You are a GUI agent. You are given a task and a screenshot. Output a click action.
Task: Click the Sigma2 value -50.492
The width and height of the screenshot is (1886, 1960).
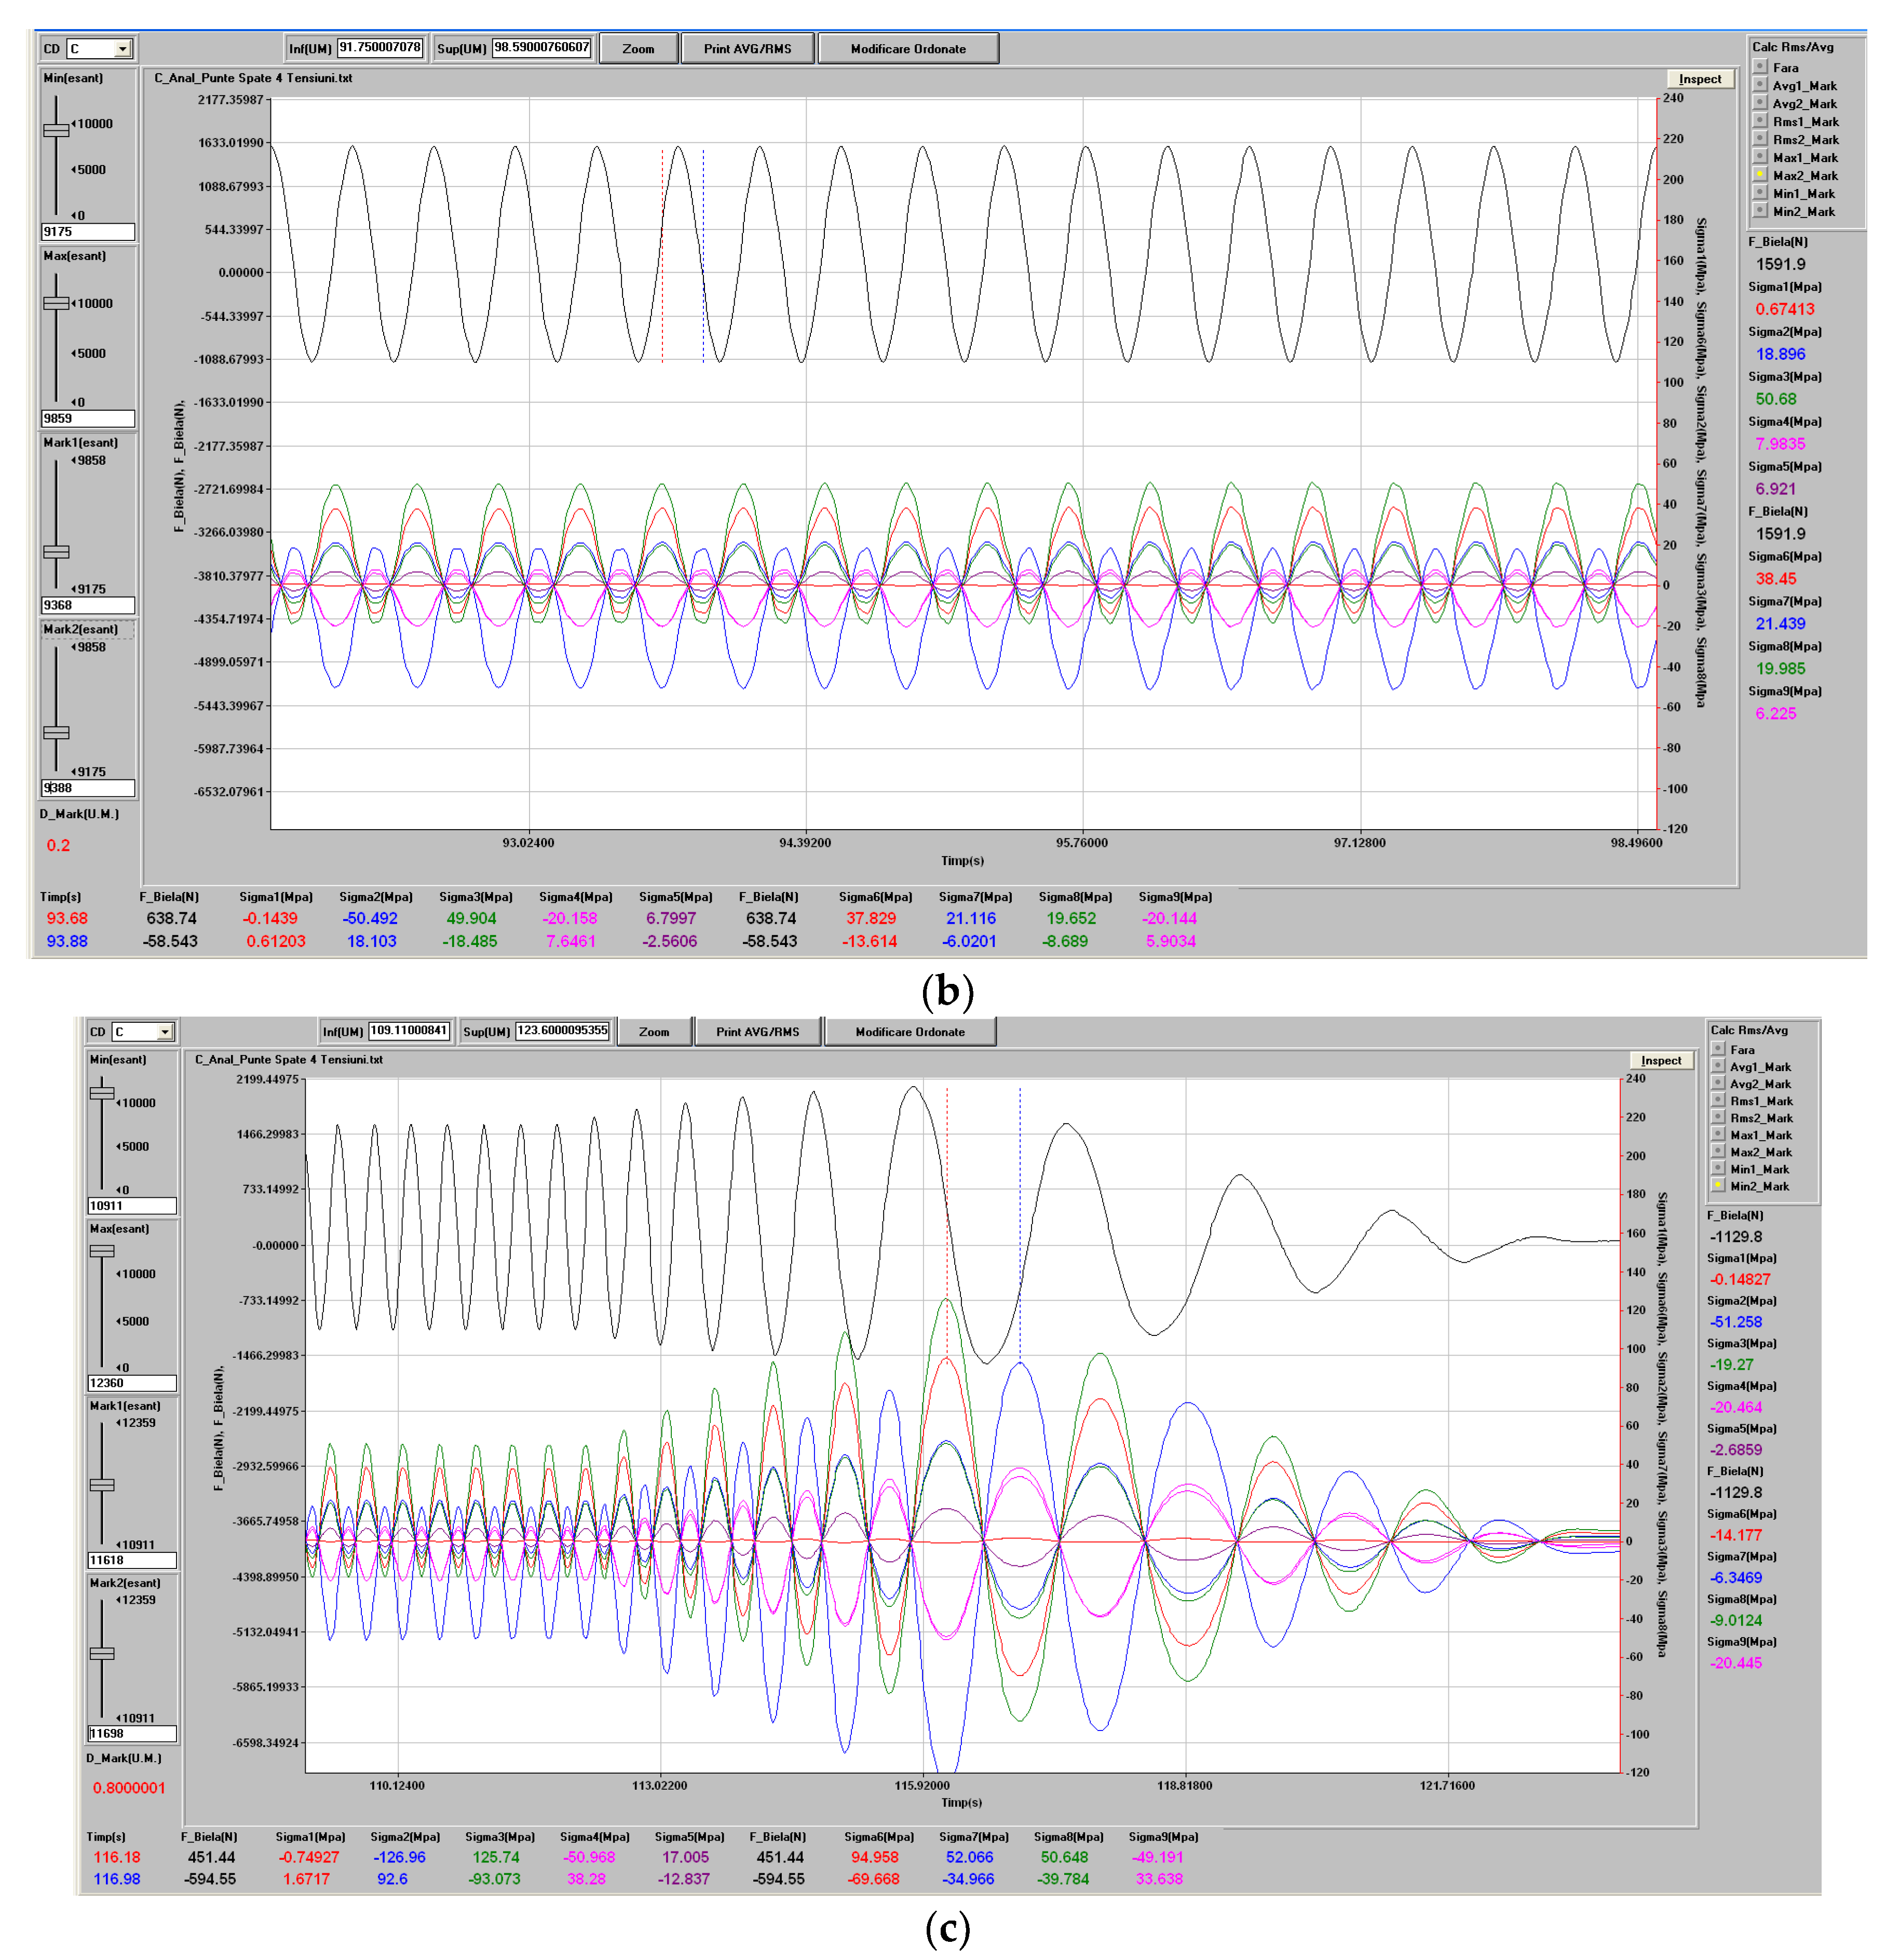[x=370, y=918]
